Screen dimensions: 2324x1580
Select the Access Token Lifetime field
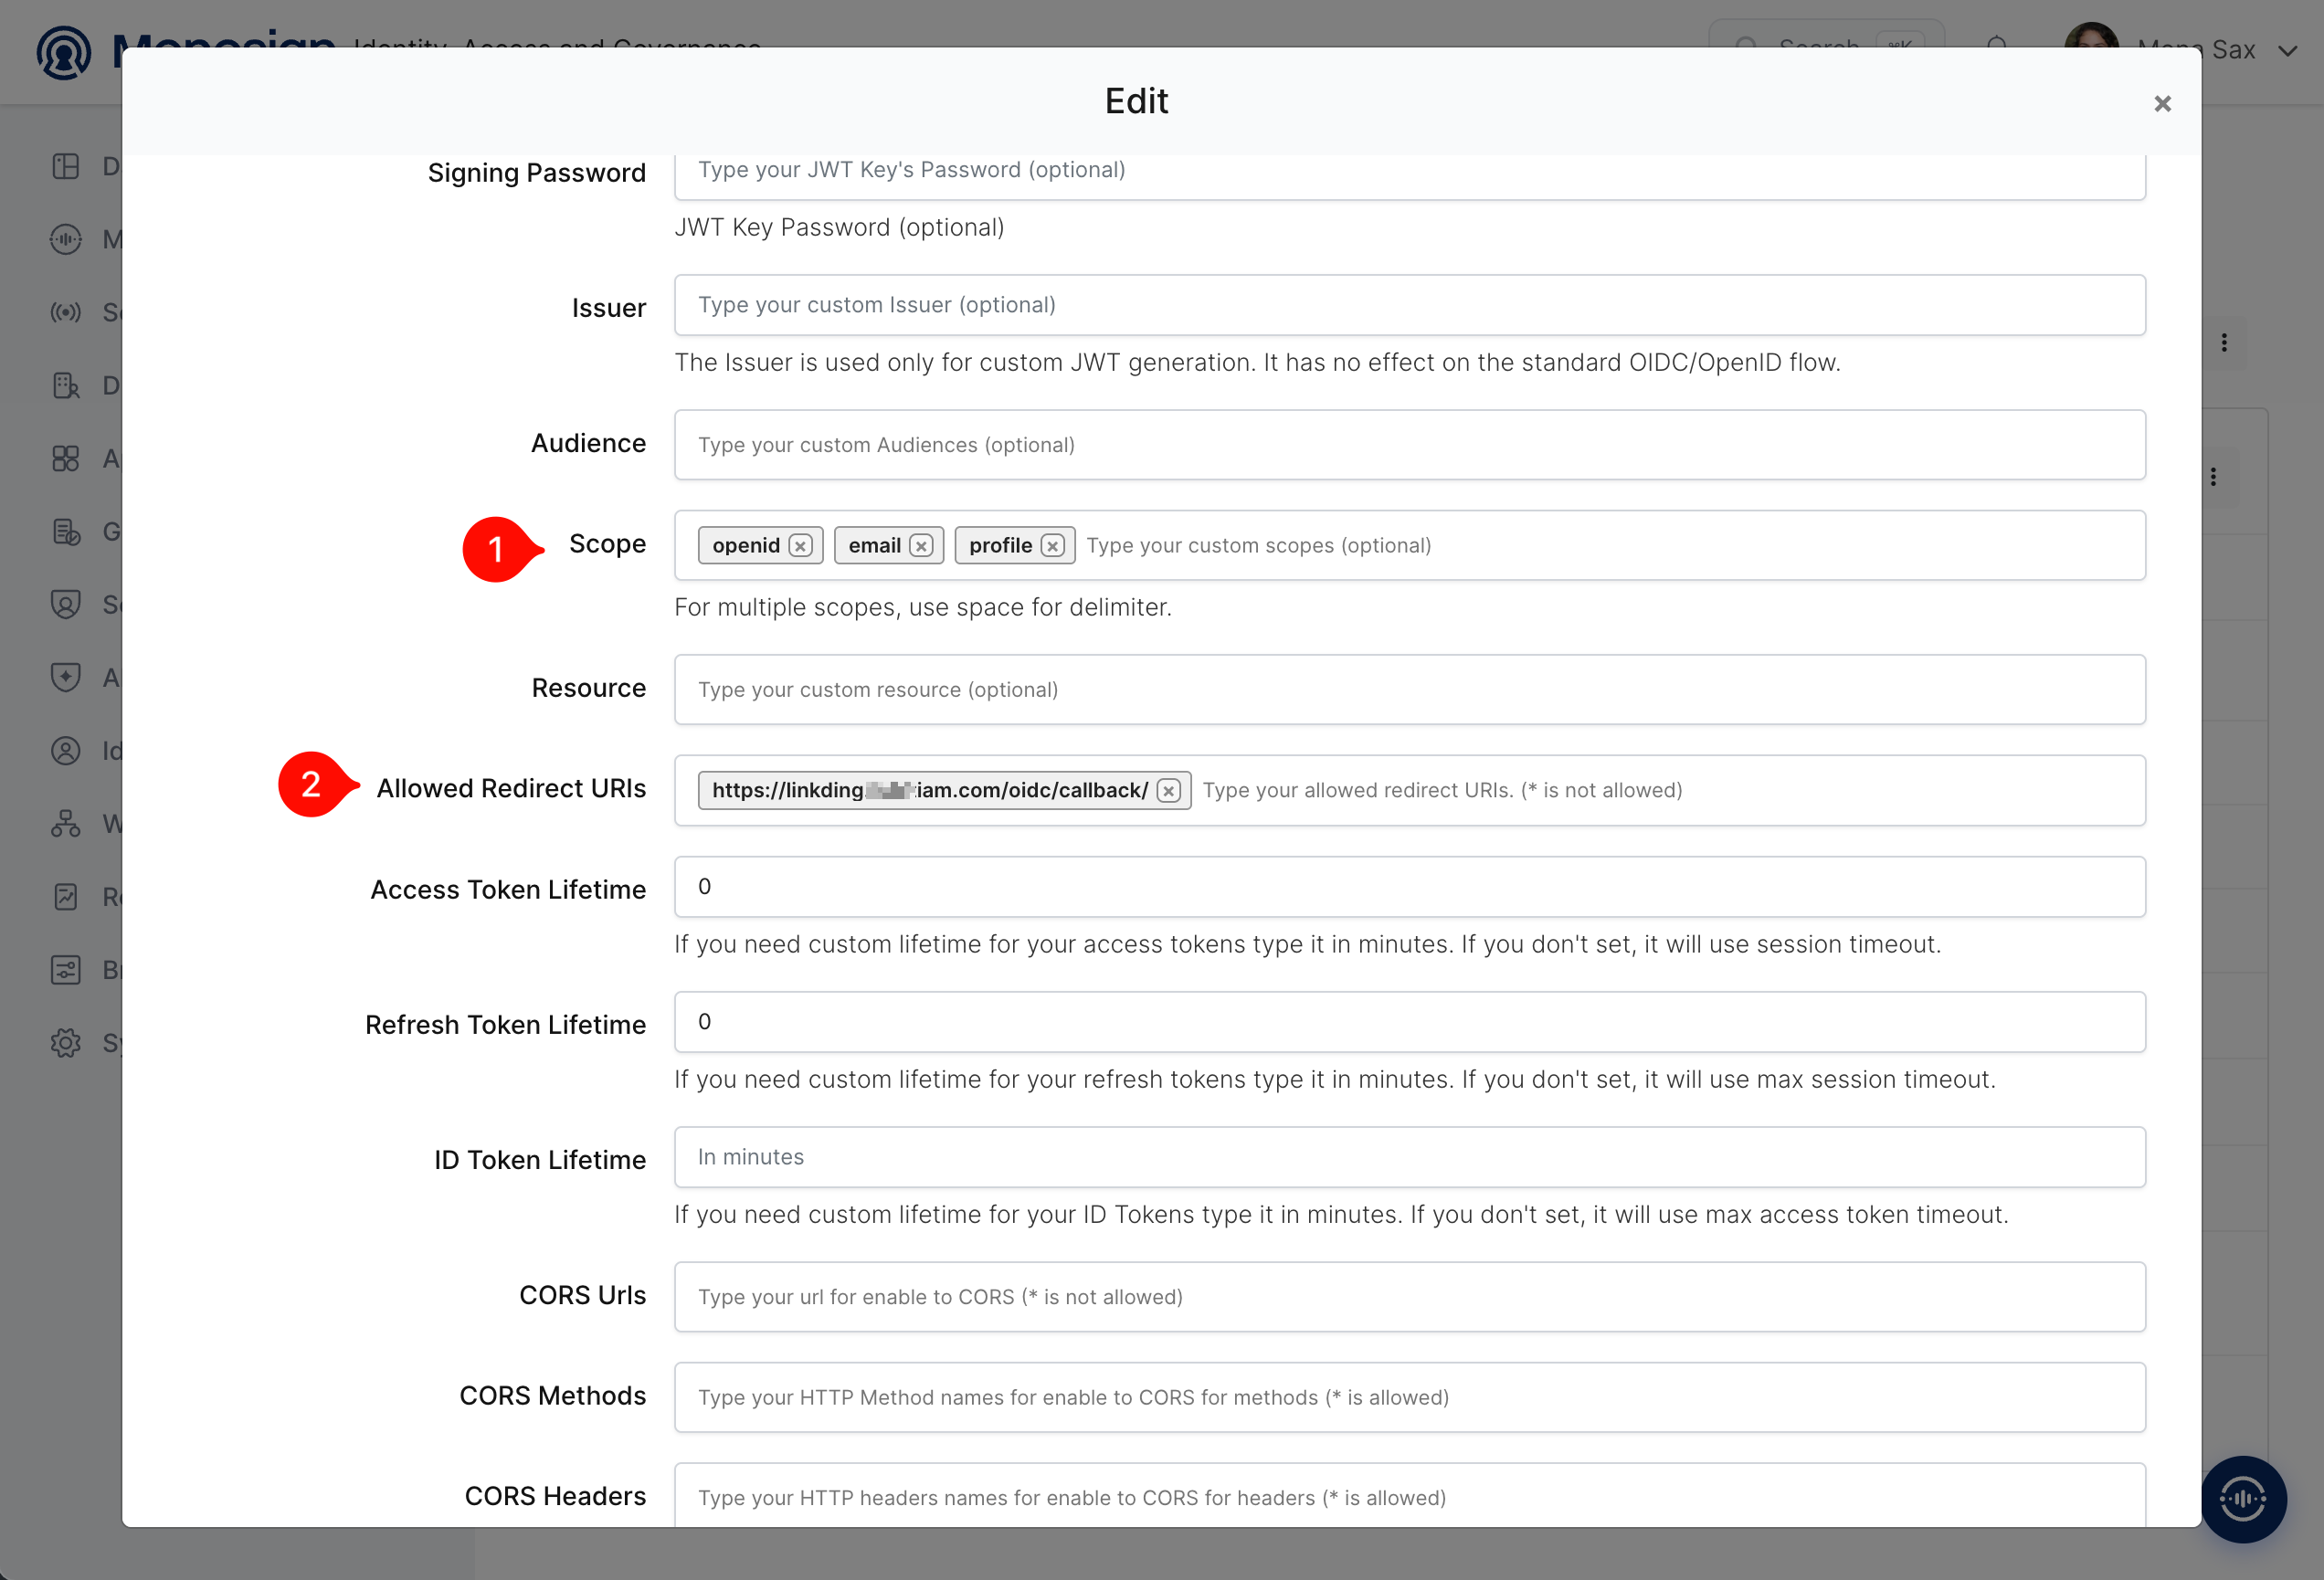click(1409, 887)
